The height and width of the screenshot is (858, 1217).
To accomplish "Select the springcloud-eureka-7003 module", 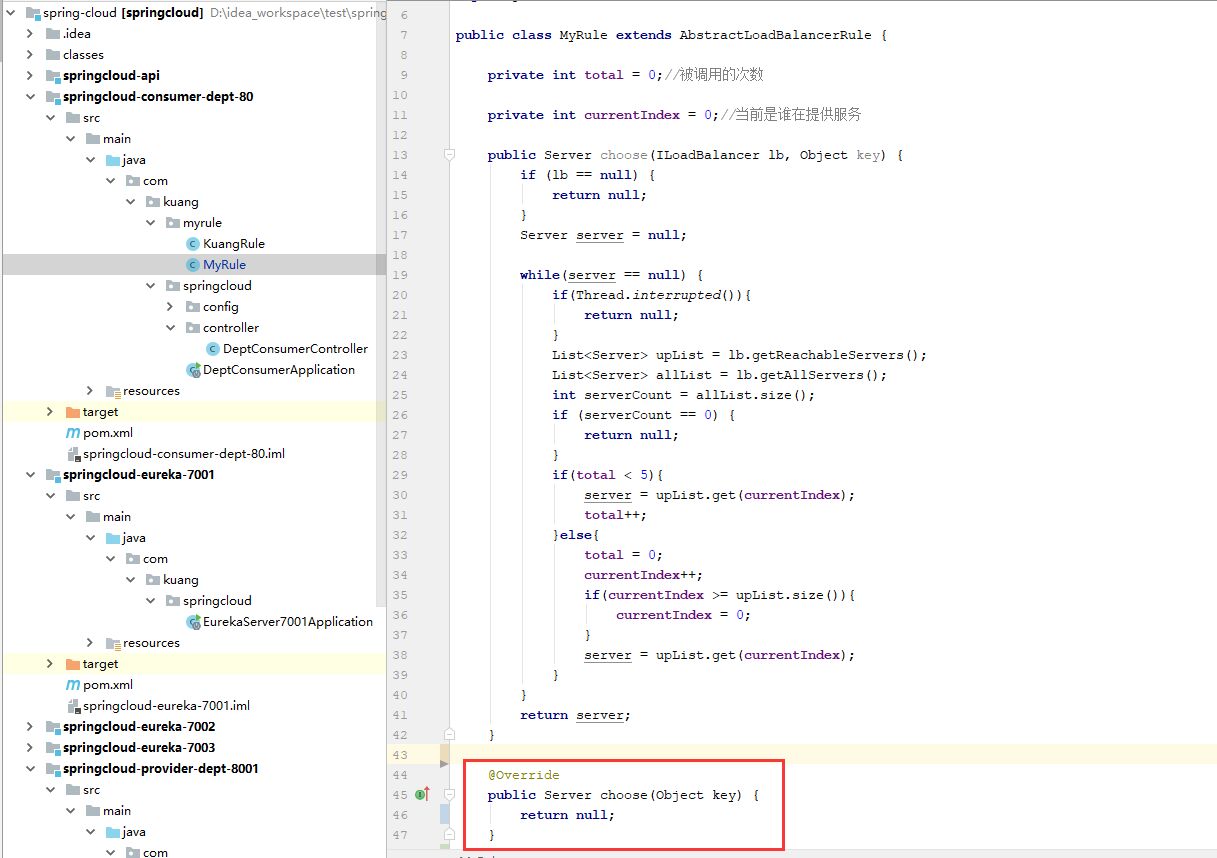I will click(x=138, y=748).
